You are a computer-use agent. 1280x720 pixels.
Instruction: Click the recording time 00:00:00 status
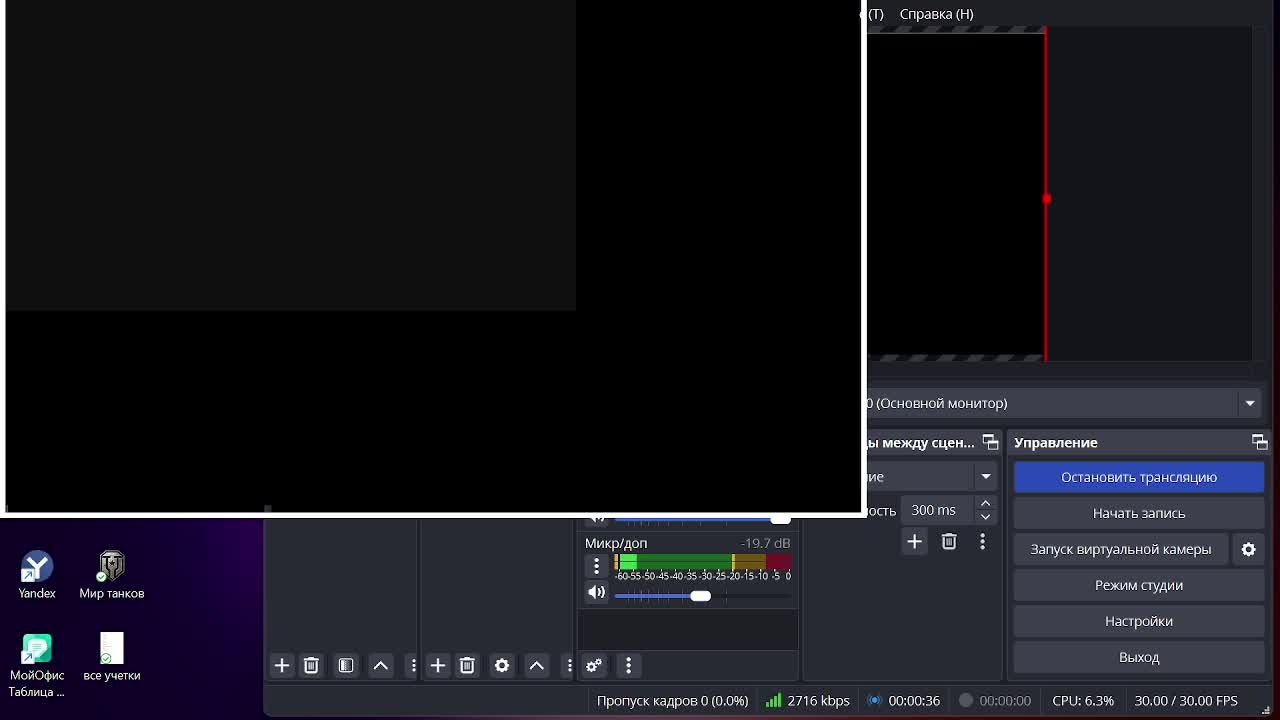pyautogui.click(x=995, y=701)
